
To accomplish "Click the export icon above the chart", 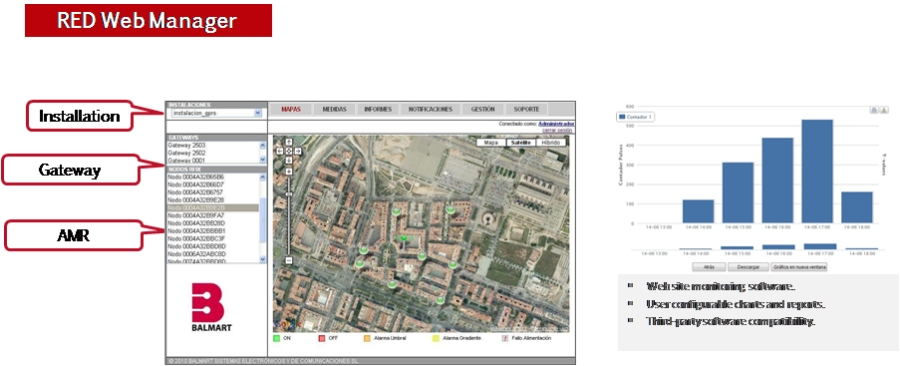I will (x=884, y=110).
